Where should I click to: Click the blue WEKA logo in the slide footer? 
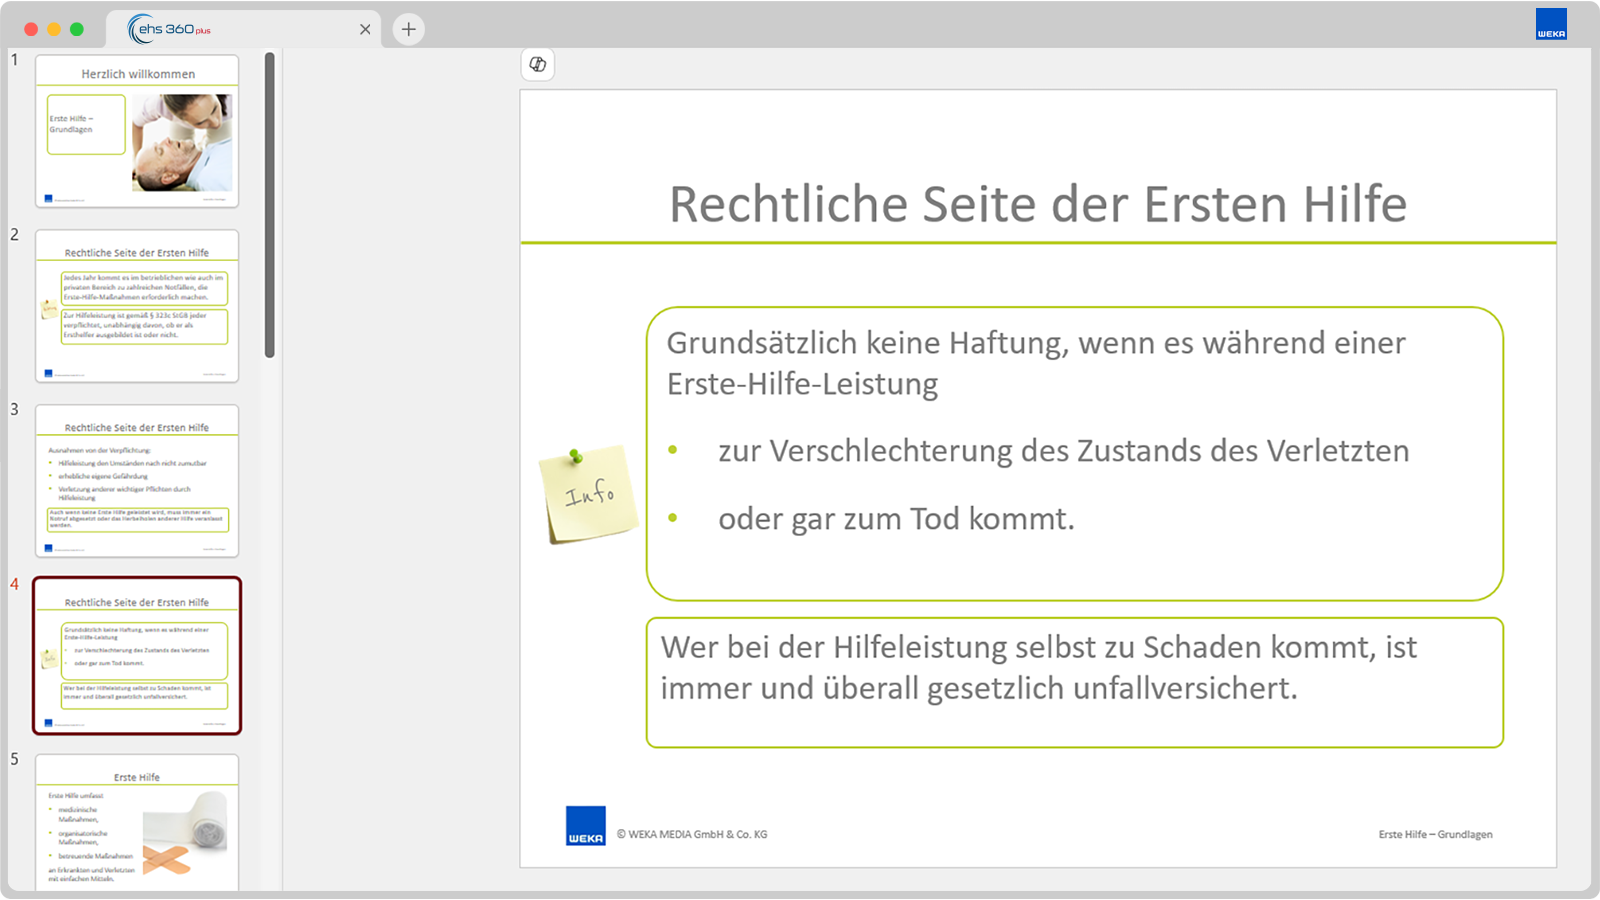click(x=586, y=826)
